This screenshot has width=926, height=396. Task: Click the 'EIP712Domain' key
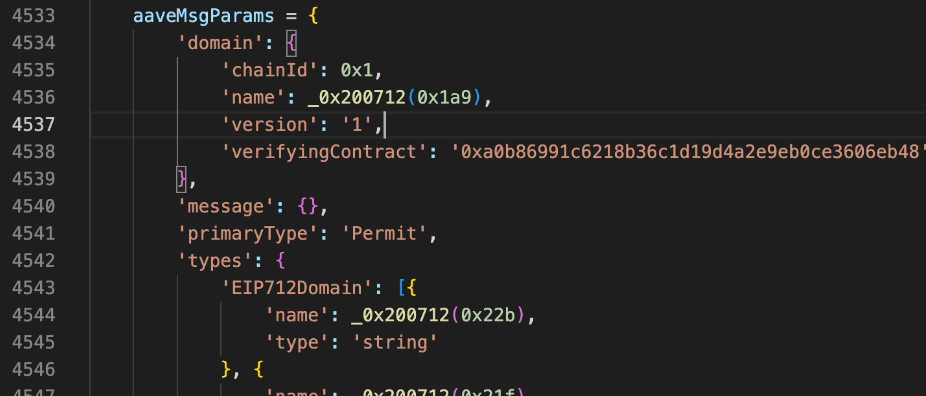(x=297, y=288)
